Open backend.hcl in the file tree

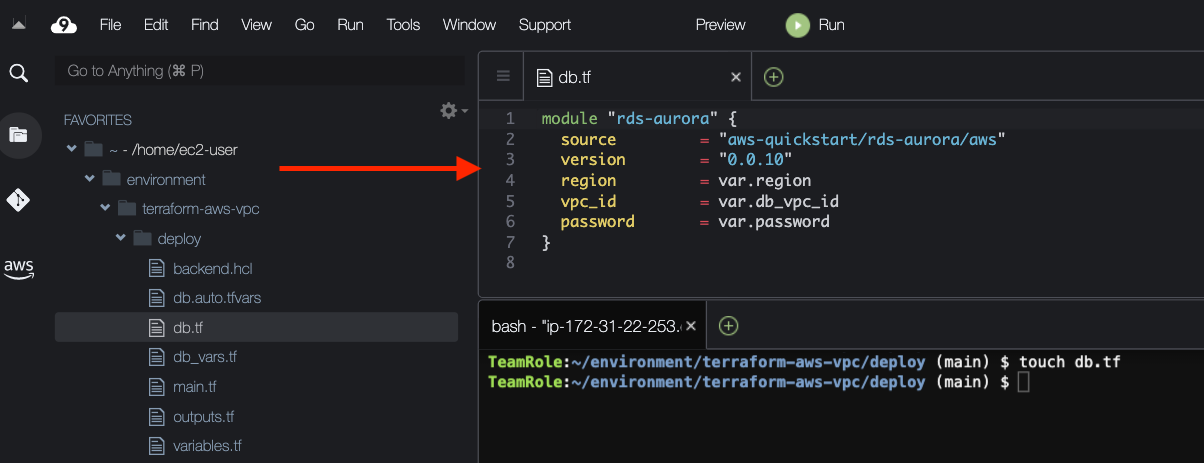[x=213, y=268]
